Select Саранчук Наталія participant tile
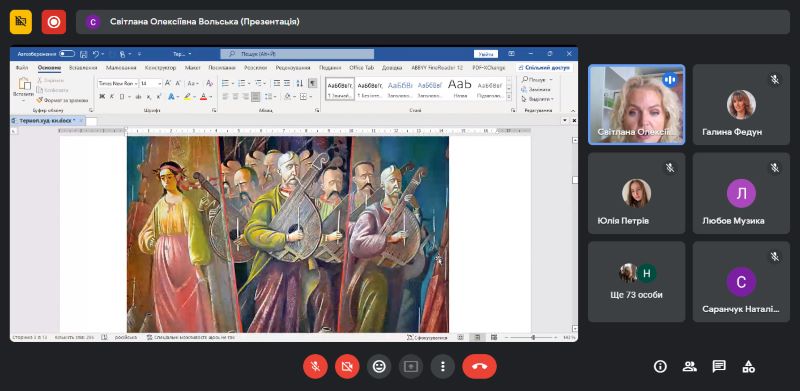This screenshot has height=391, width=800. [741, 282]
